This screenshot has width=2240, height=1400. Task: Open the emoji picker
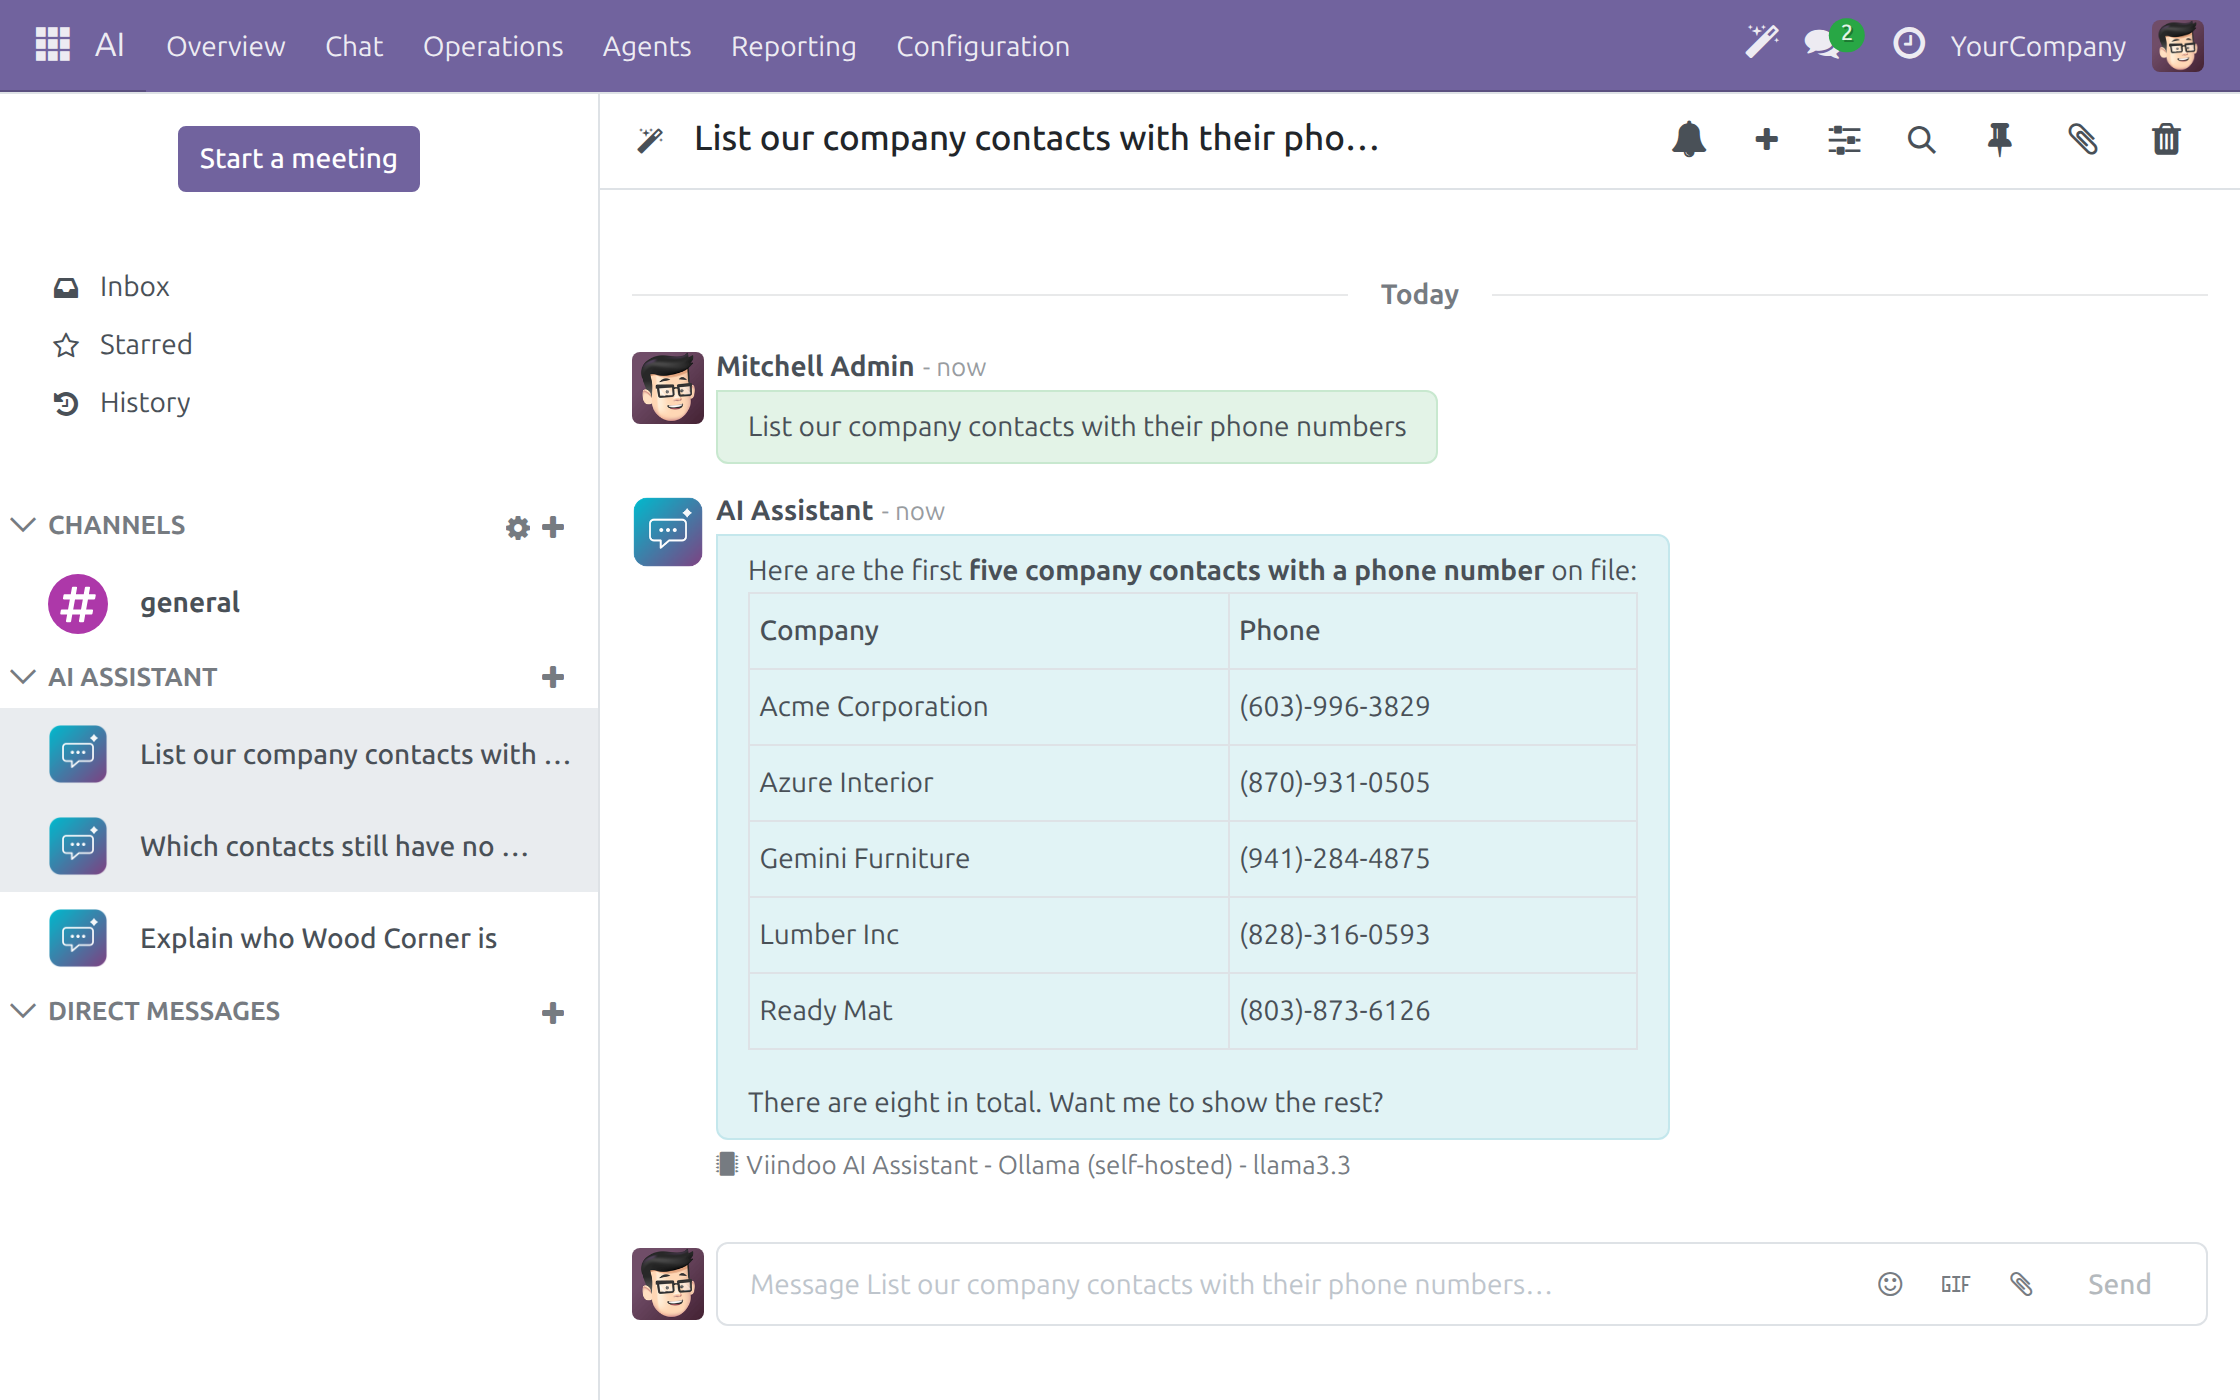tap(1890, 1284)
